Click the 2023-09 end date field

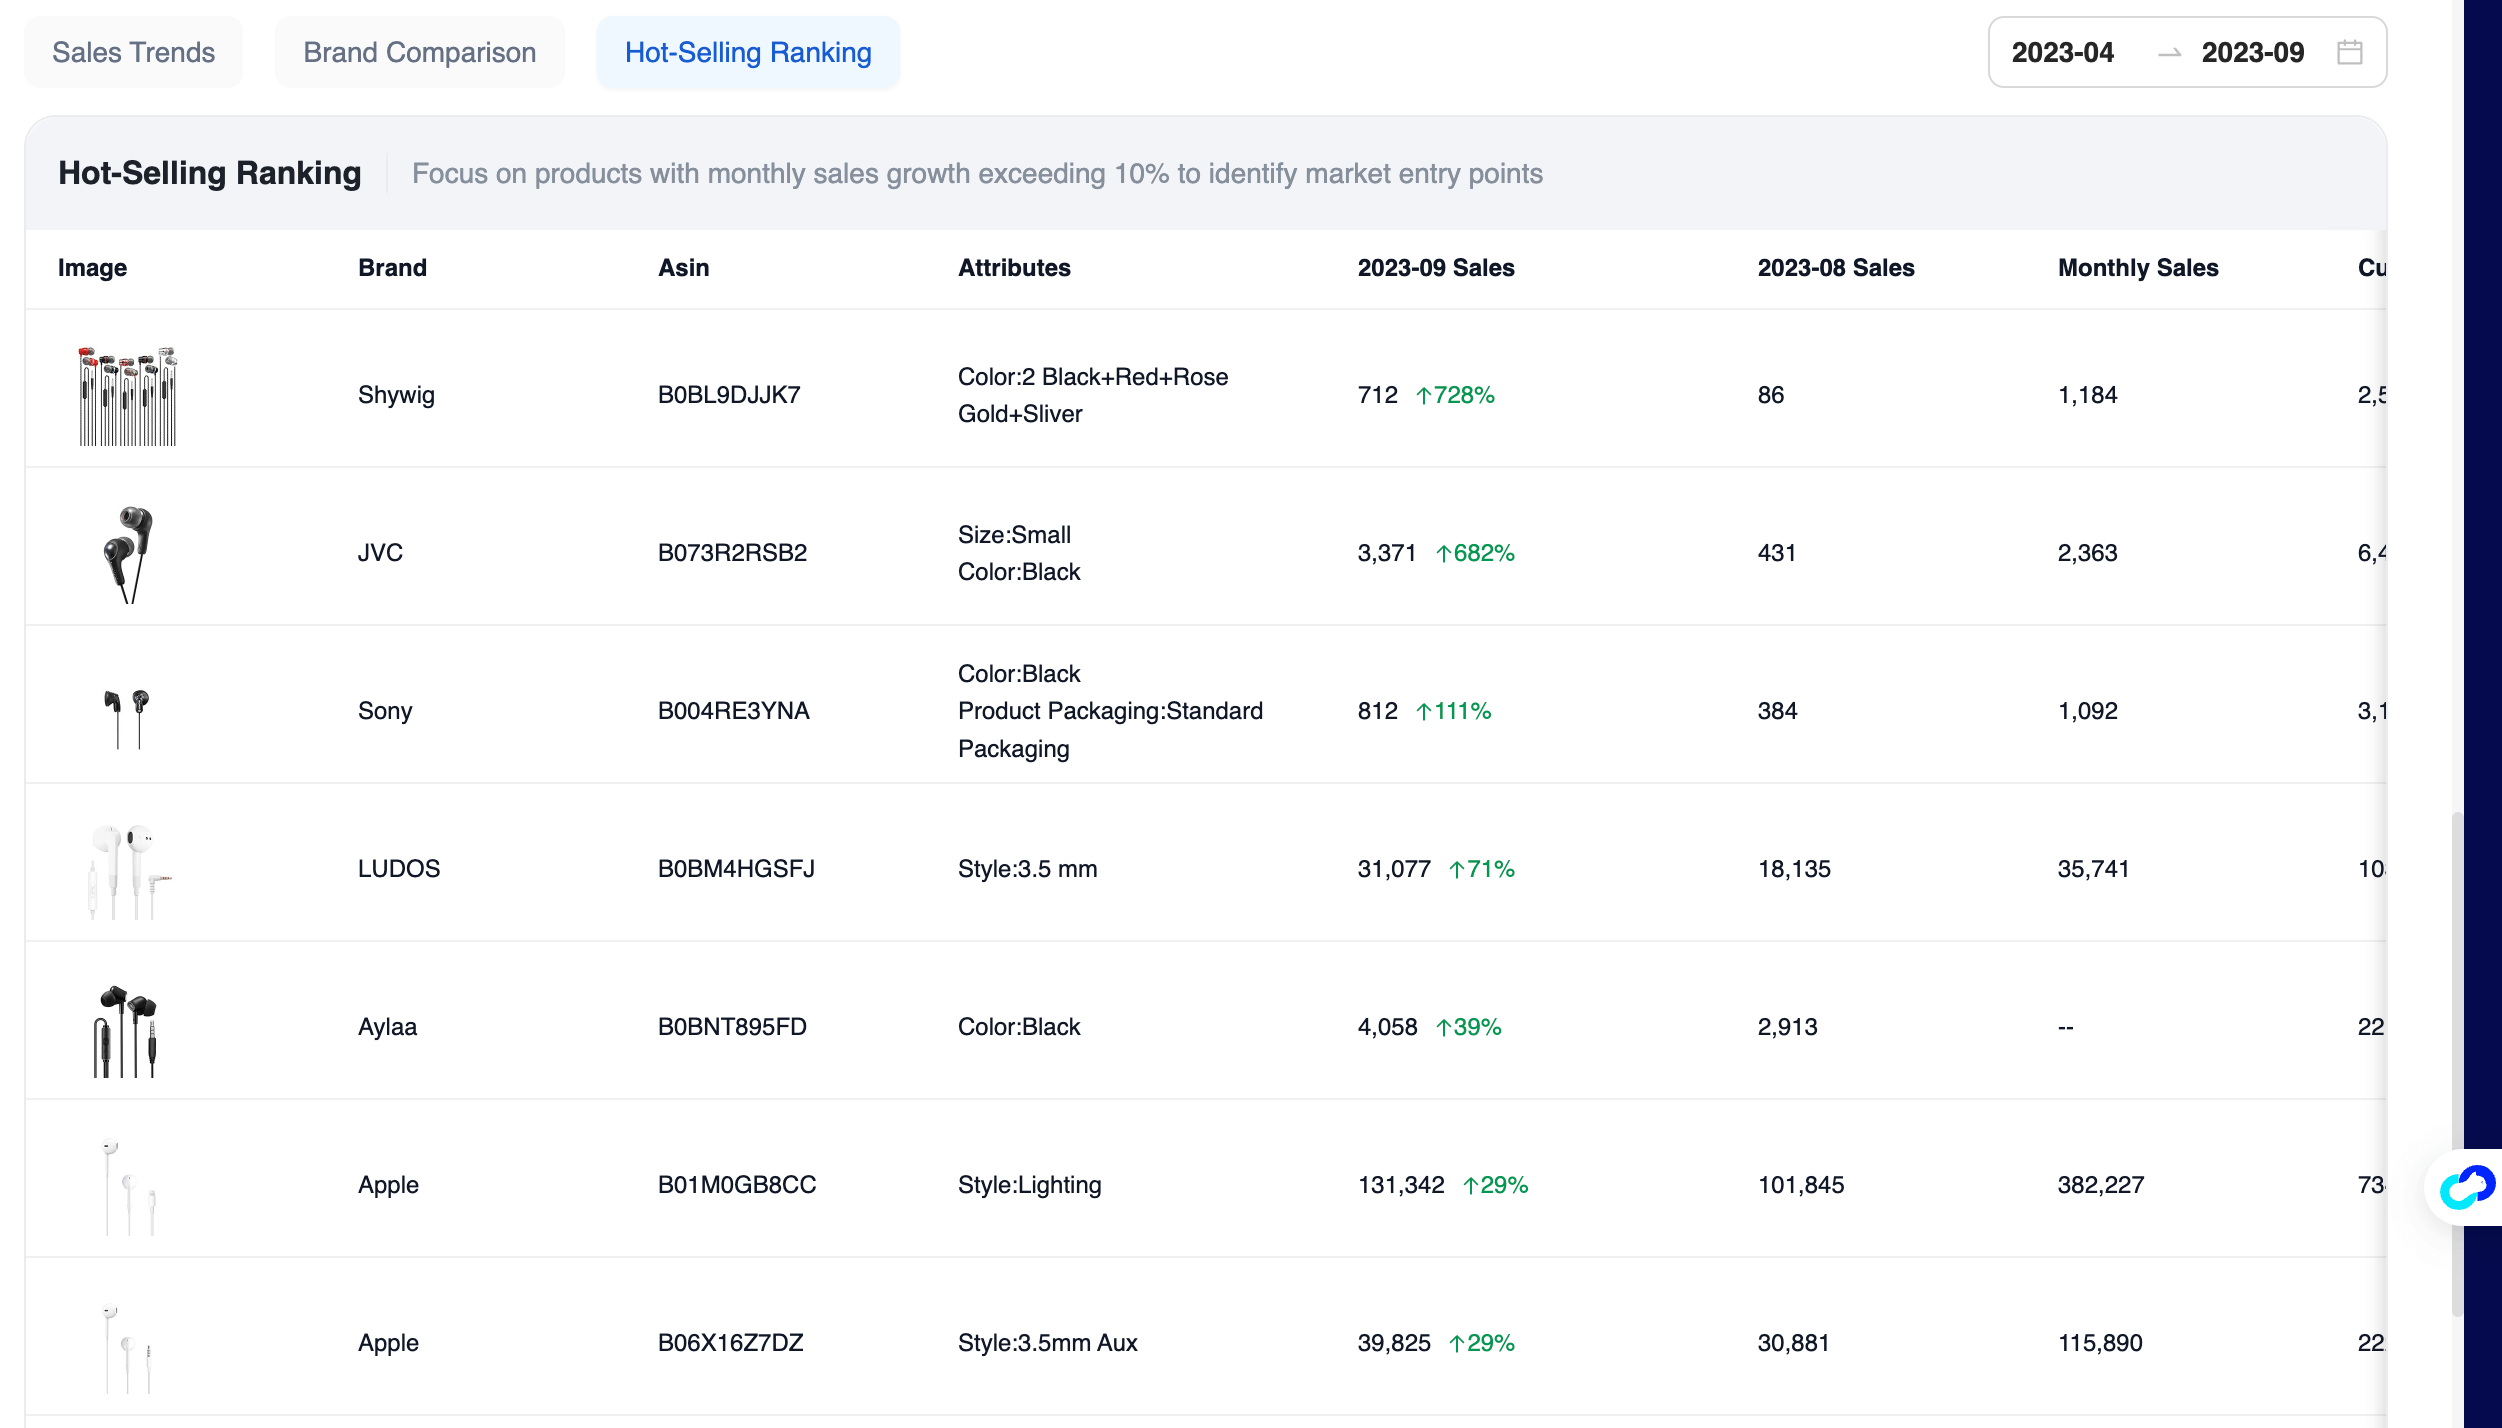(x=2252, y=52)
